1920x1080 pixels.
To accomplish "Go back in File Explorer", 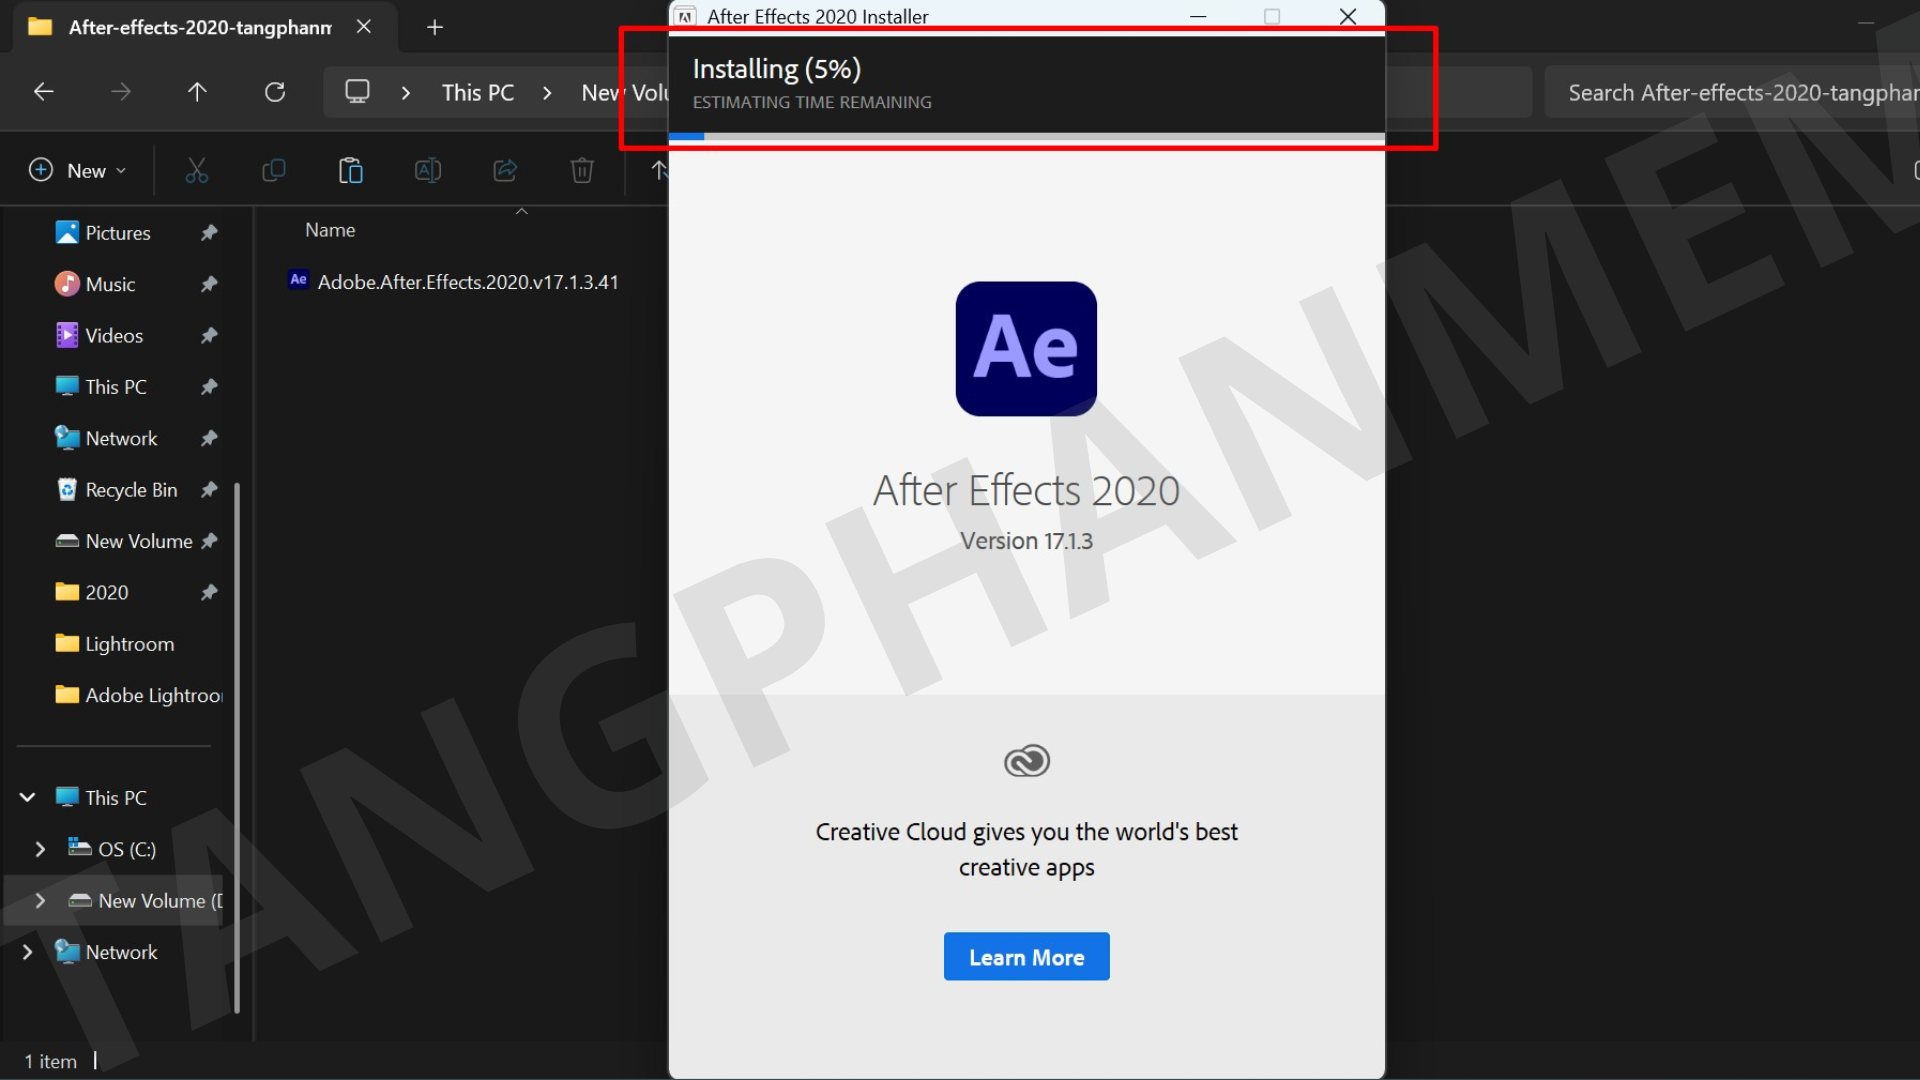I will pyautogui.click(x=43, y=92).
